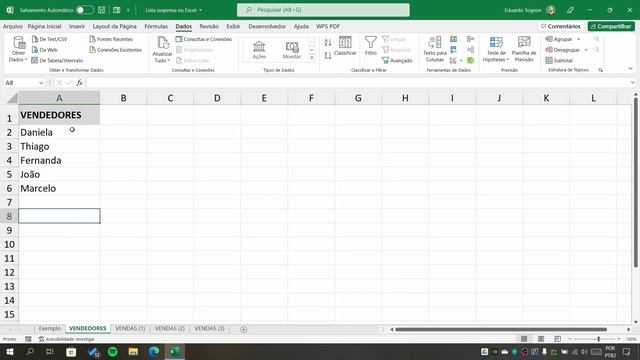Open the Arquivo menu
Viewport: 640px width, 360px height.
[13, 26]
